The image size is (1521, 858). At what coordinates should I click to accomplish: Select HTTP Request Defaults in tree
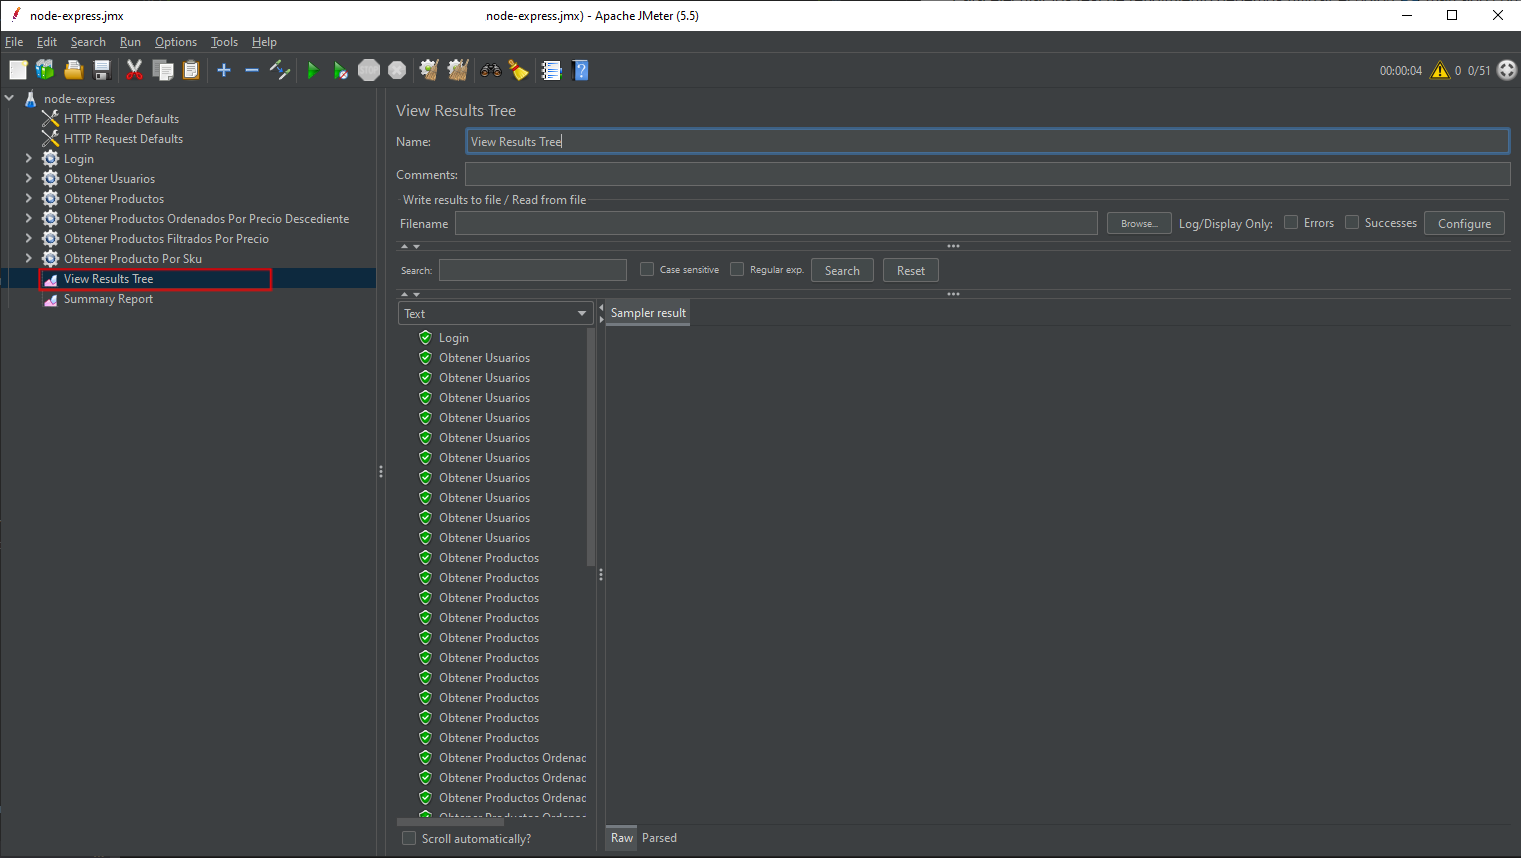click(123, 139)
